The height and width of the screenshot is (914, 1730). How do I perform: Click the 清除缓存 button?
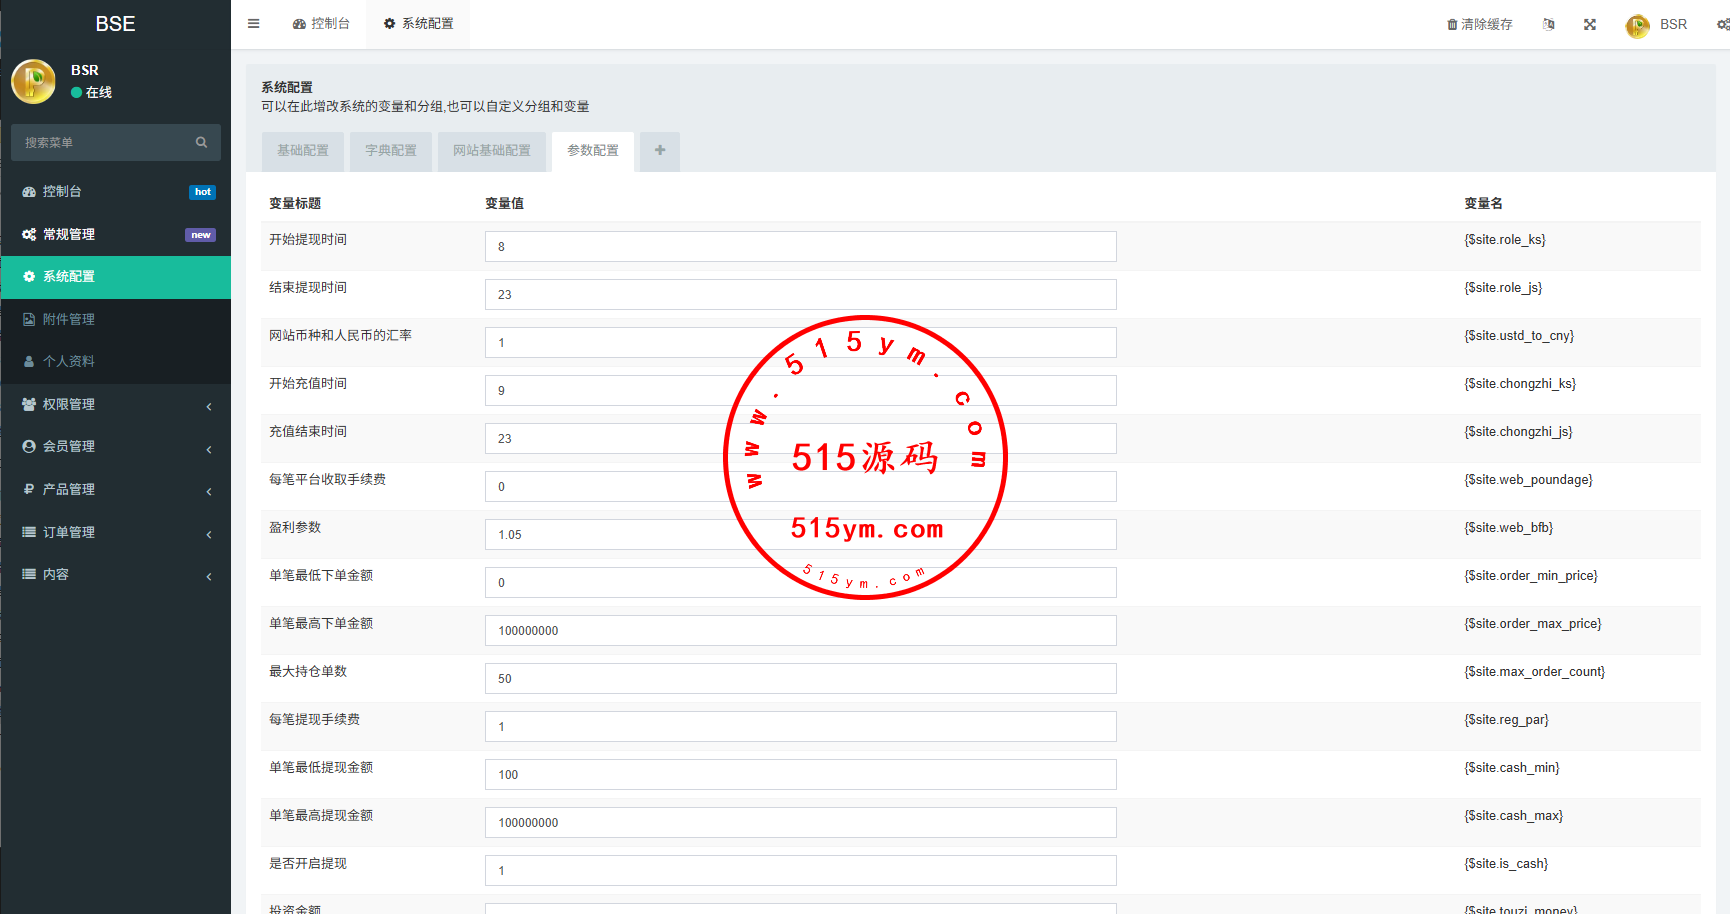coord(1480,25)
